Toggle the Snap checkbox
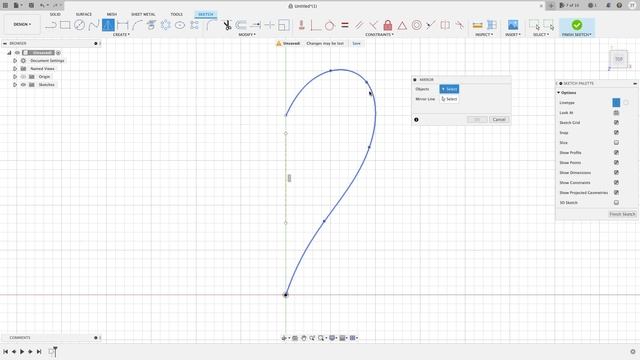Viewport: 640px width, 360px height. 616,133
